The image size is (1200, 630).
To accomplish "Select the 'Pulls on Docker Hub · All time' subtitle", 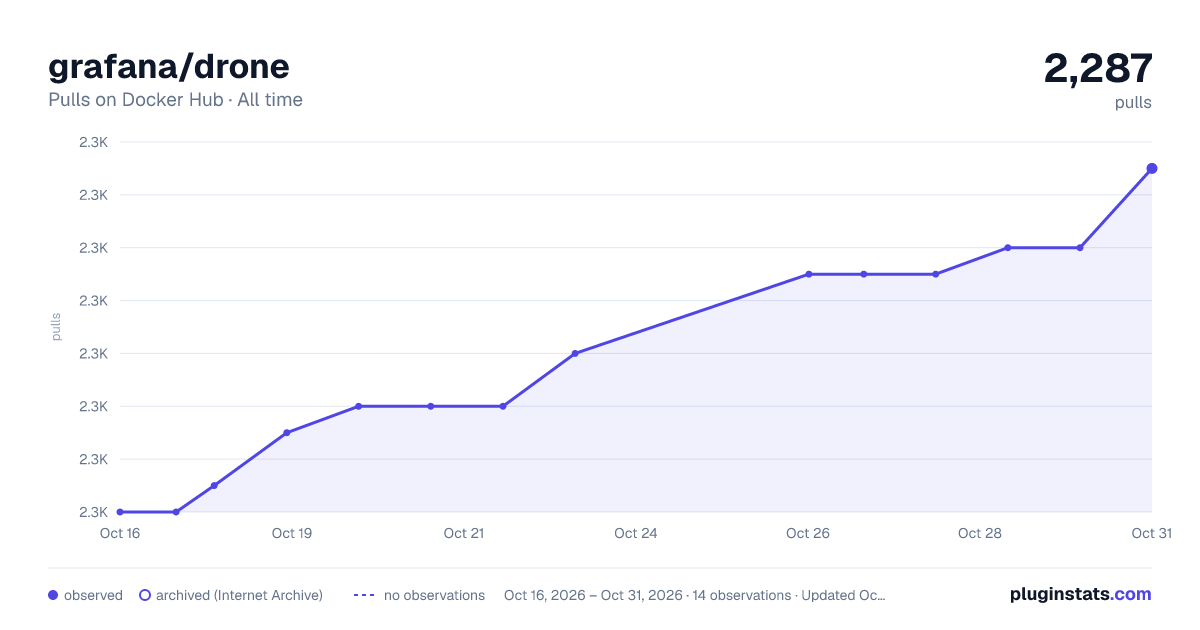I will (175, 100).
